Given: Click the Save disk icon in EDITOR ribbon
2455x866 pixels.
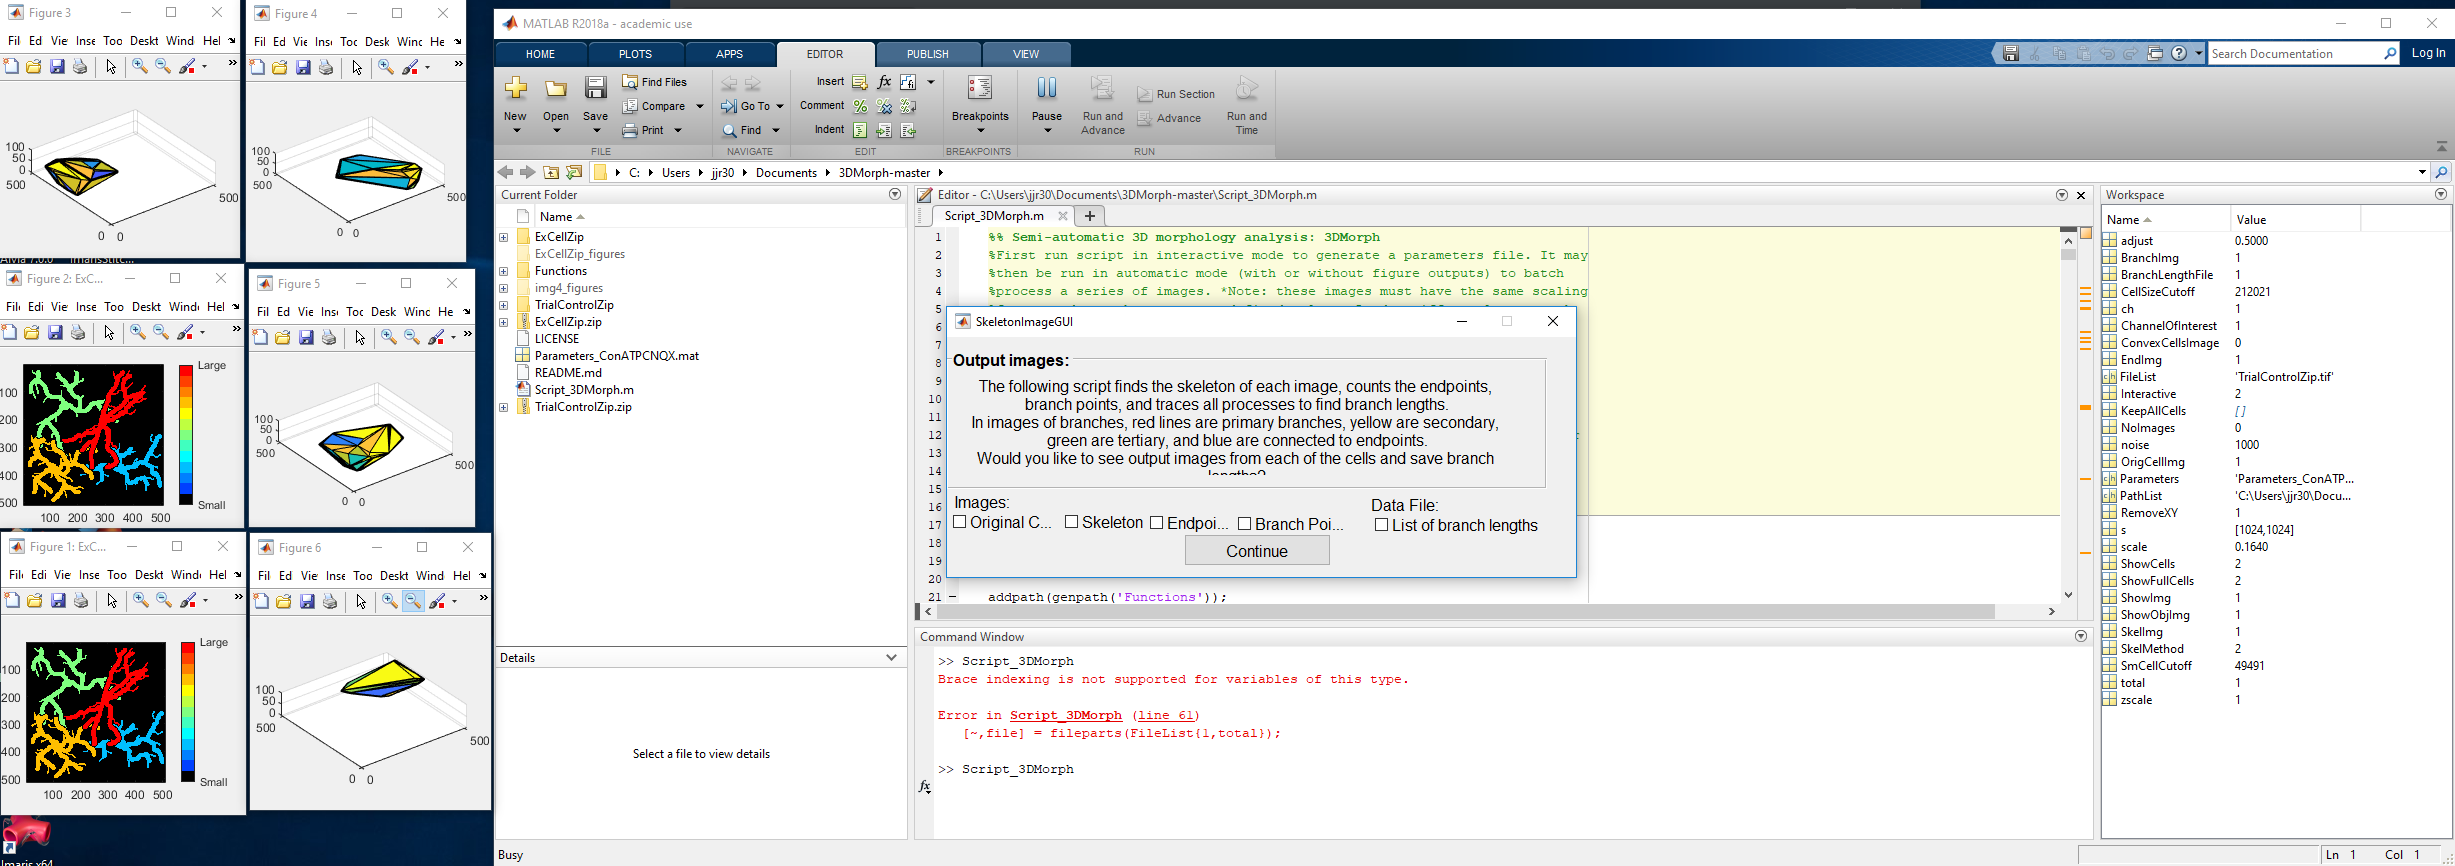Looking at the screenshot, I should pyautogui.click(x=595, y=89).
